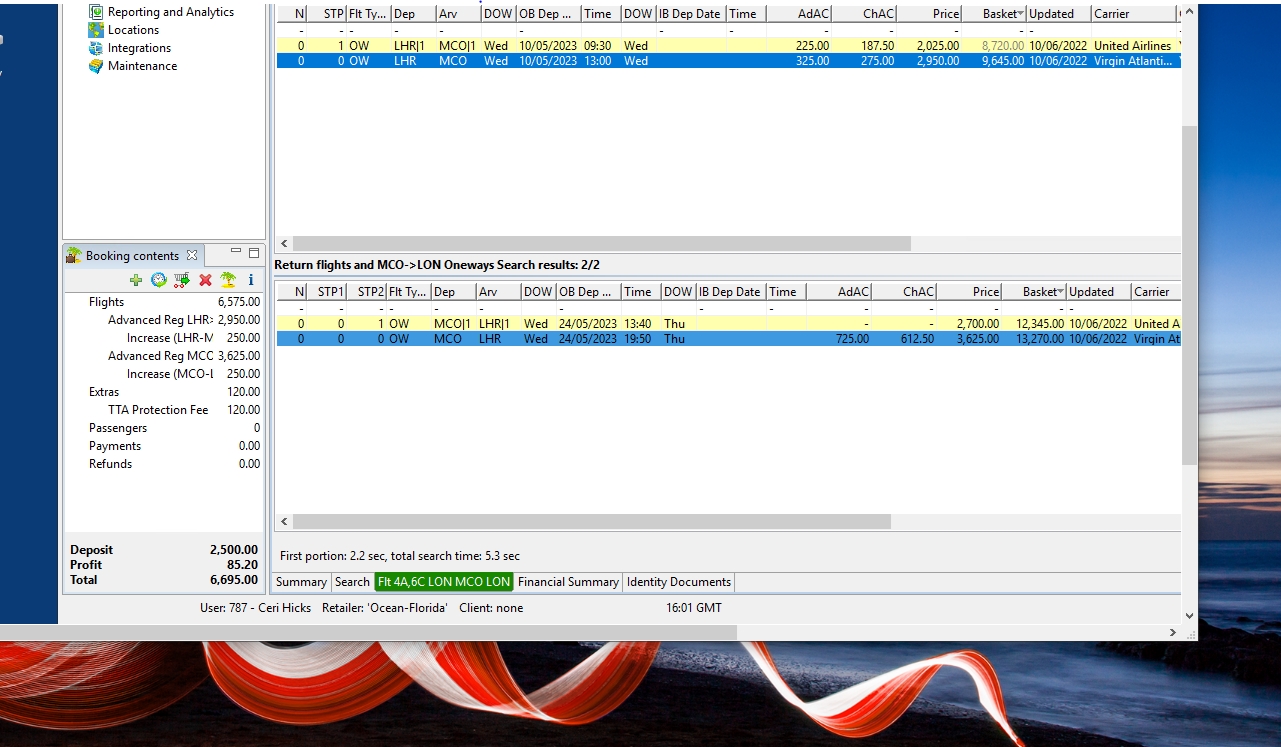The height and width of the screenshot is (747, 1281).
Task: Open the Identity Documents tab
Action: (679, 582)
